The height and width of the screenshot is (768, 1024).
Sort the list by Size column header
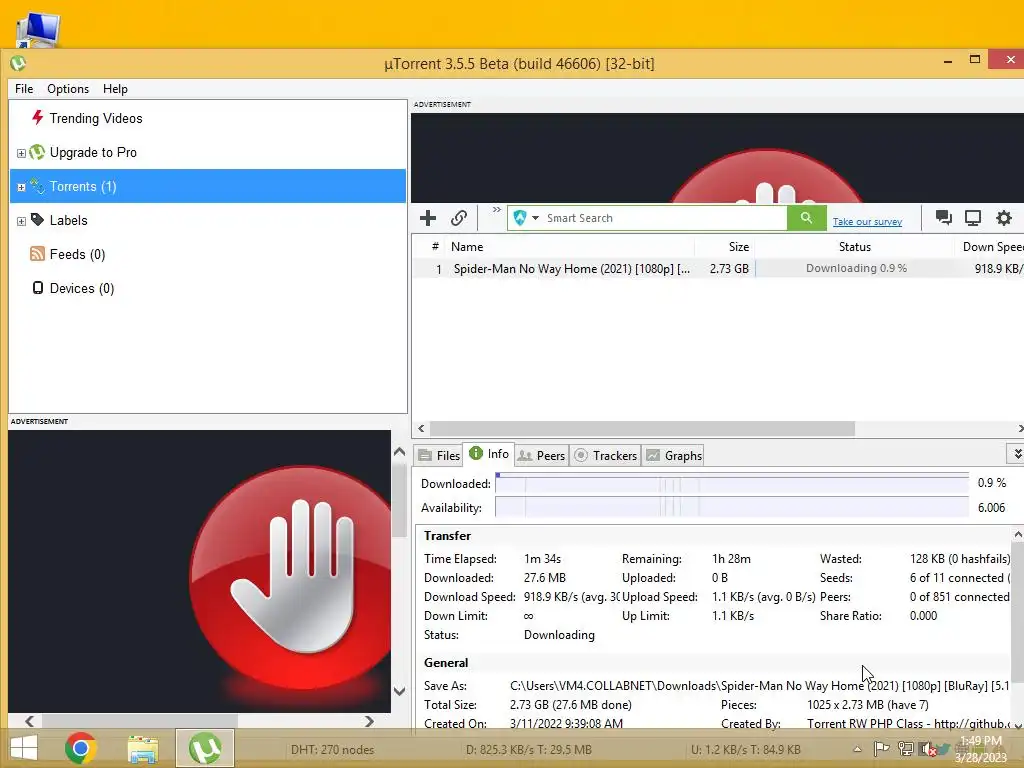click(725, 247)
